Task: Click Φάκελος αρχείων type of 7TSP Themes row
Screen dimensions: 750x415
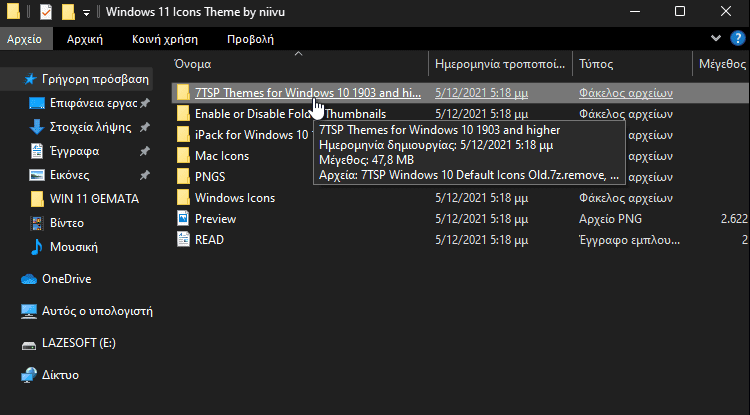Action: [x=626, y=93]
